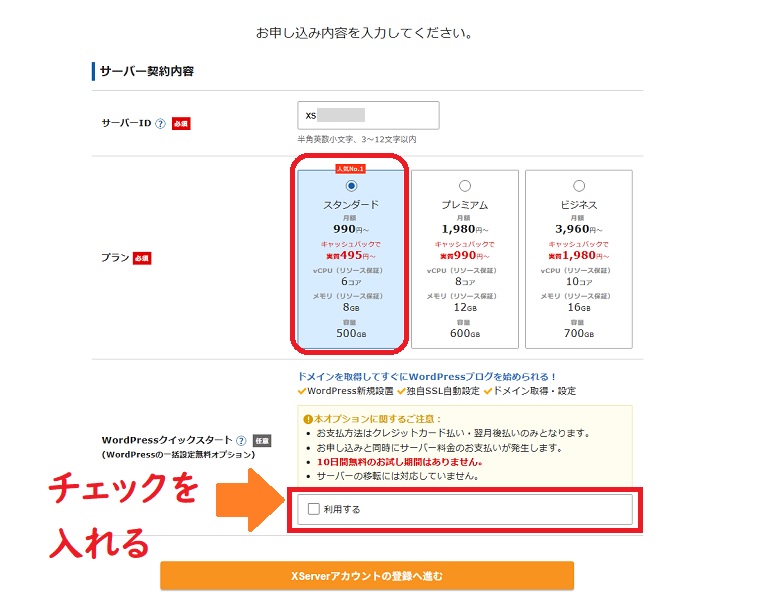Click the 半角英数小文字、3〜12文字以内 hint text

click(357, 139)
